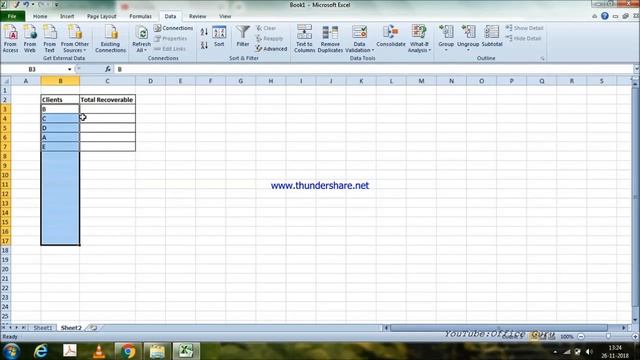Screen dimensions: 640x360
Task: Click Undo in quick access toolbar
Action: pyautogui.click(x=26, y=4)
